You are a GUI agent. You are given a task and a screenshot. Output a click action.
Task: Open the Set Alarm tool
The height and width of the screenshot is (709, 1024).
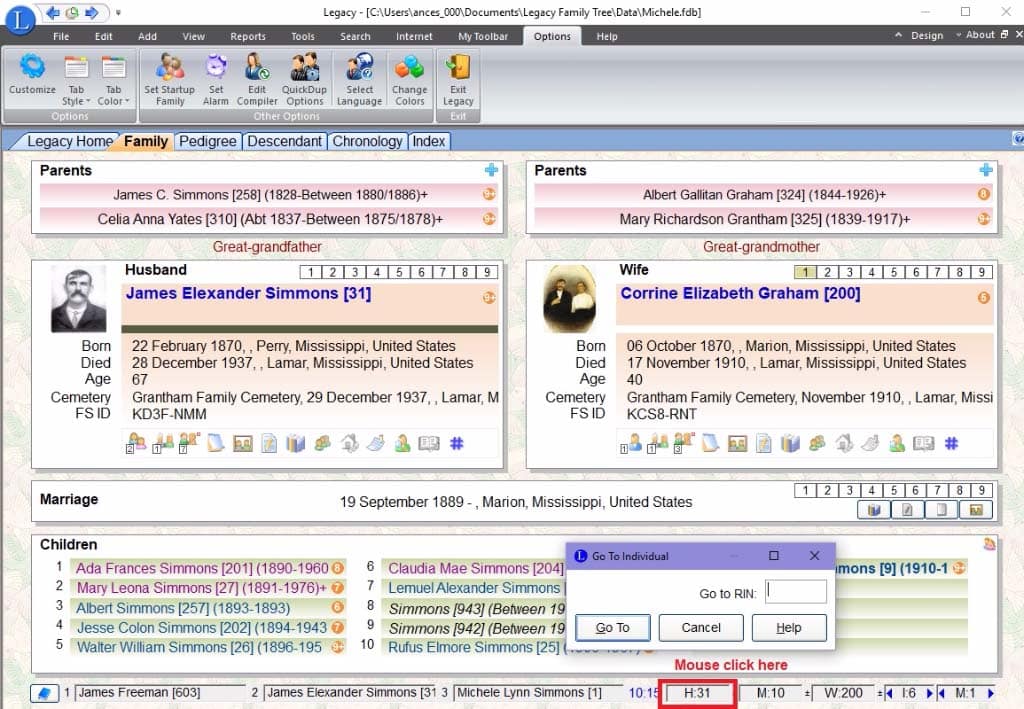click(216, 80)
